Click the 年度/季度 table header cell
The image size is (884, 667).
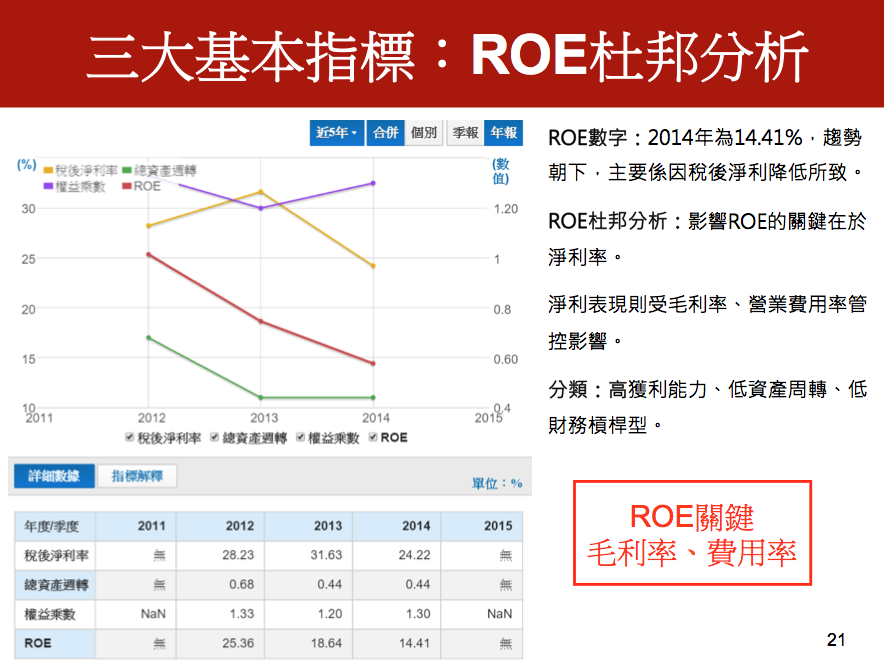point(58,526)
